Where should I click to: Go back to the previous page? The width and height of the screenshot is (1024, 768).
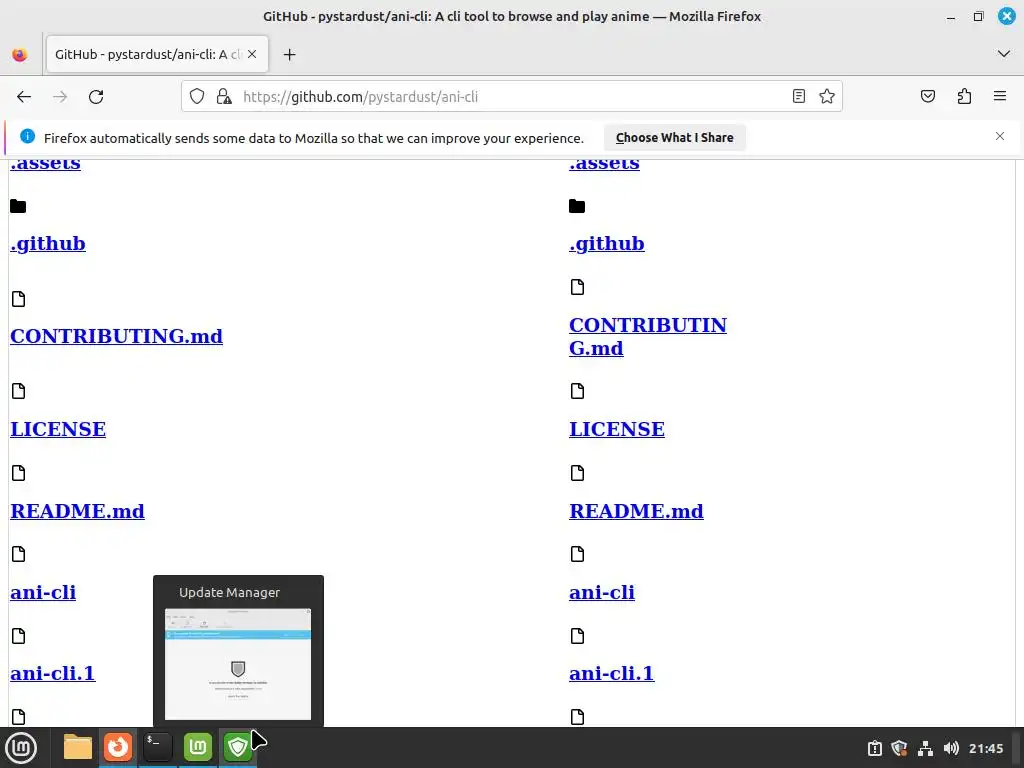pos(24,97)
